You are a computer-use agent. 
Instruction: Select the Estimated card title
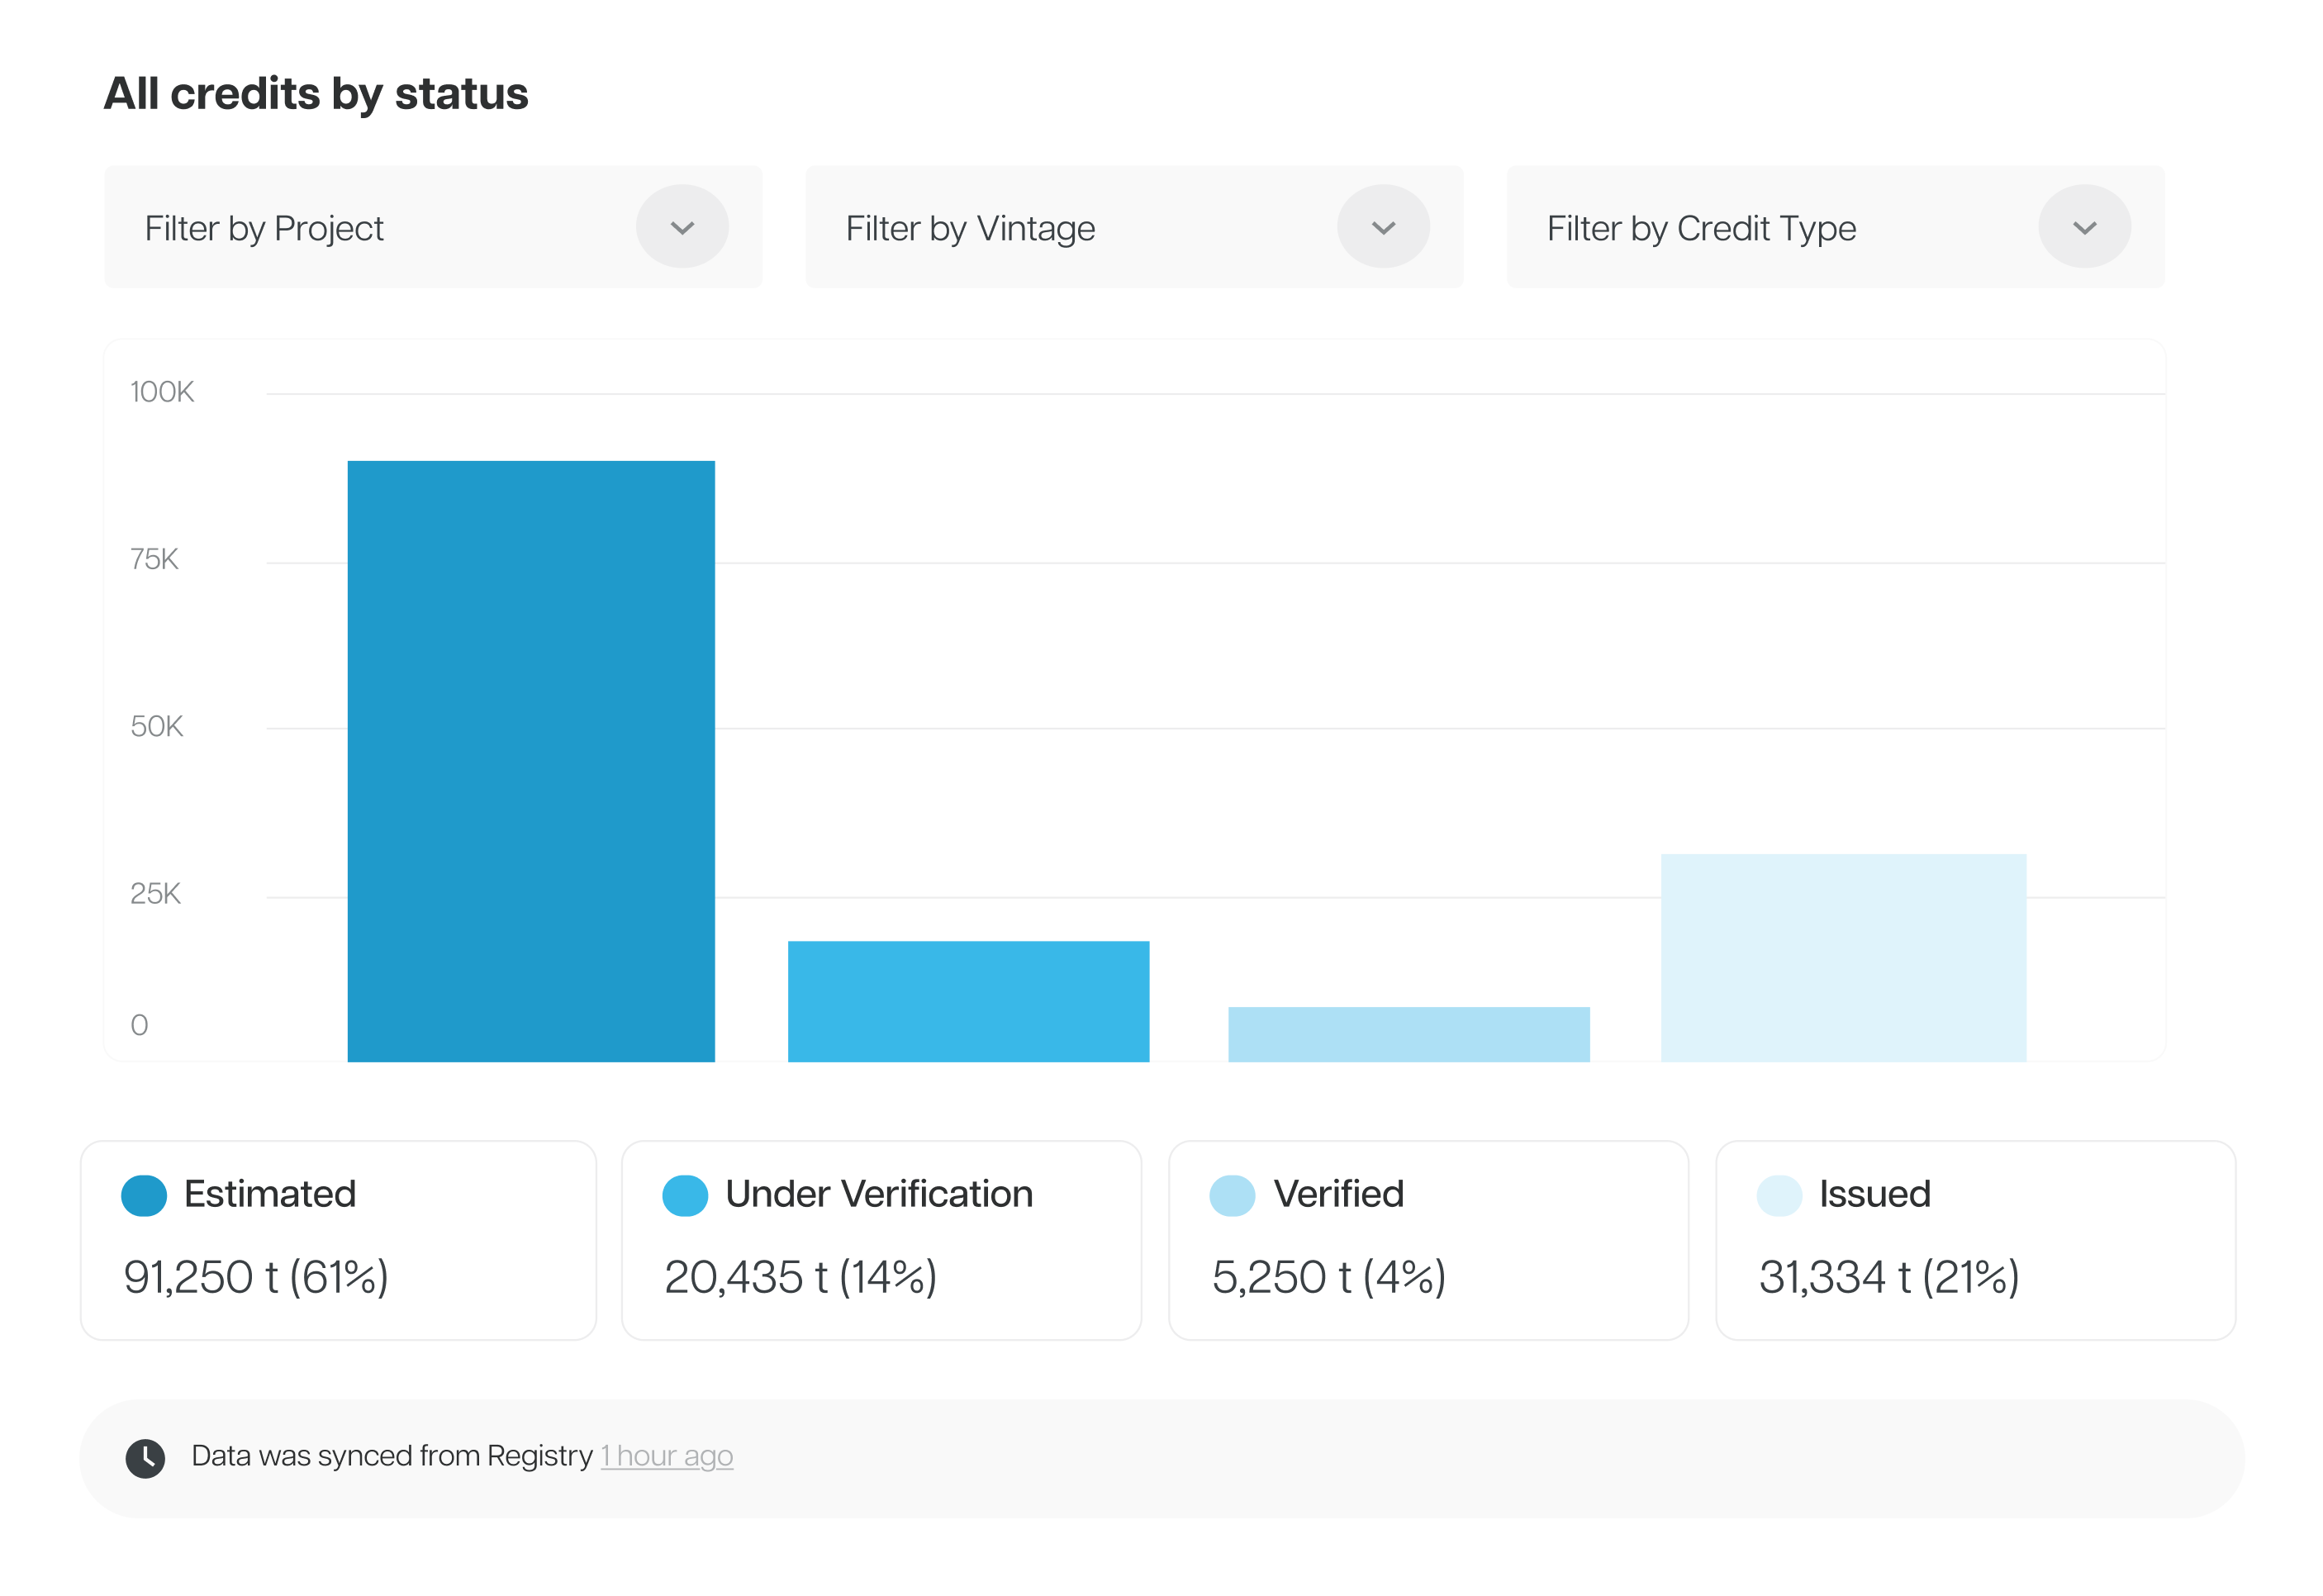[270, 1194]
